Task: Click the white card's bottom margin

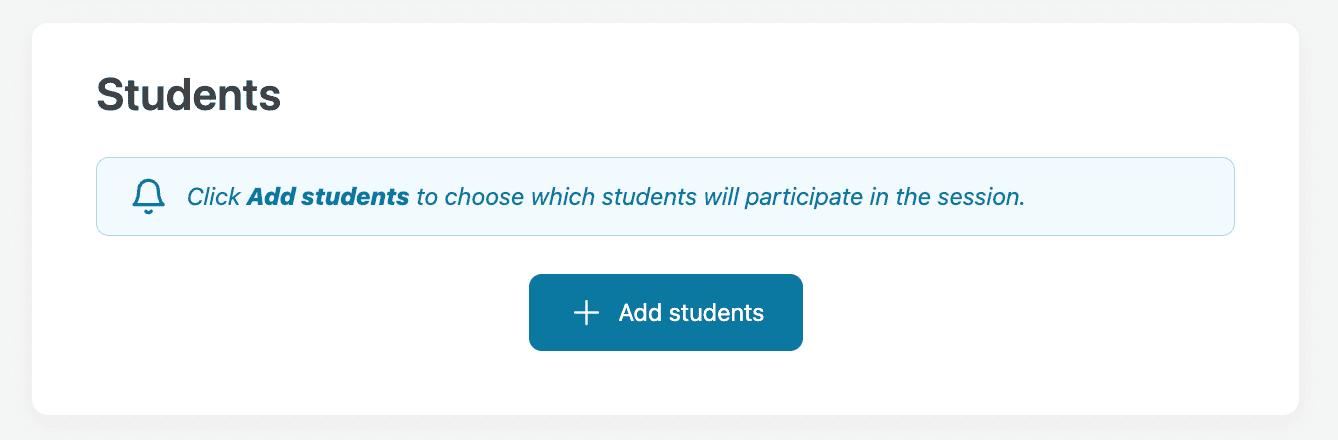Action: pos(665,385)
